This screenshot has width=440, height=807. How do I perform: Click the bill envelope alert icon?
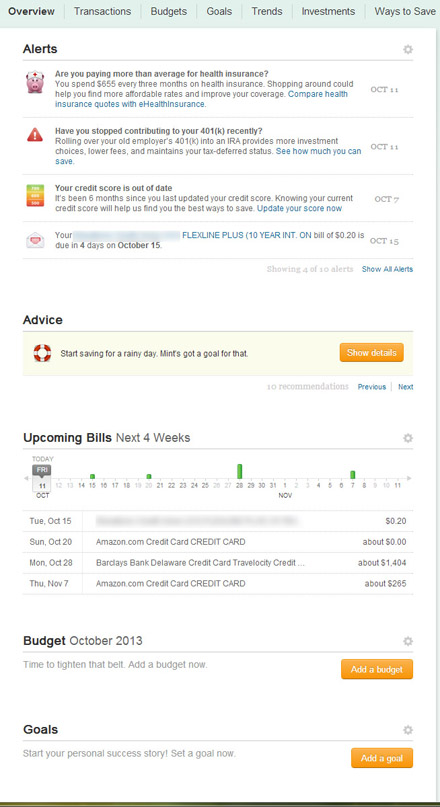click(x=36, y=240)
